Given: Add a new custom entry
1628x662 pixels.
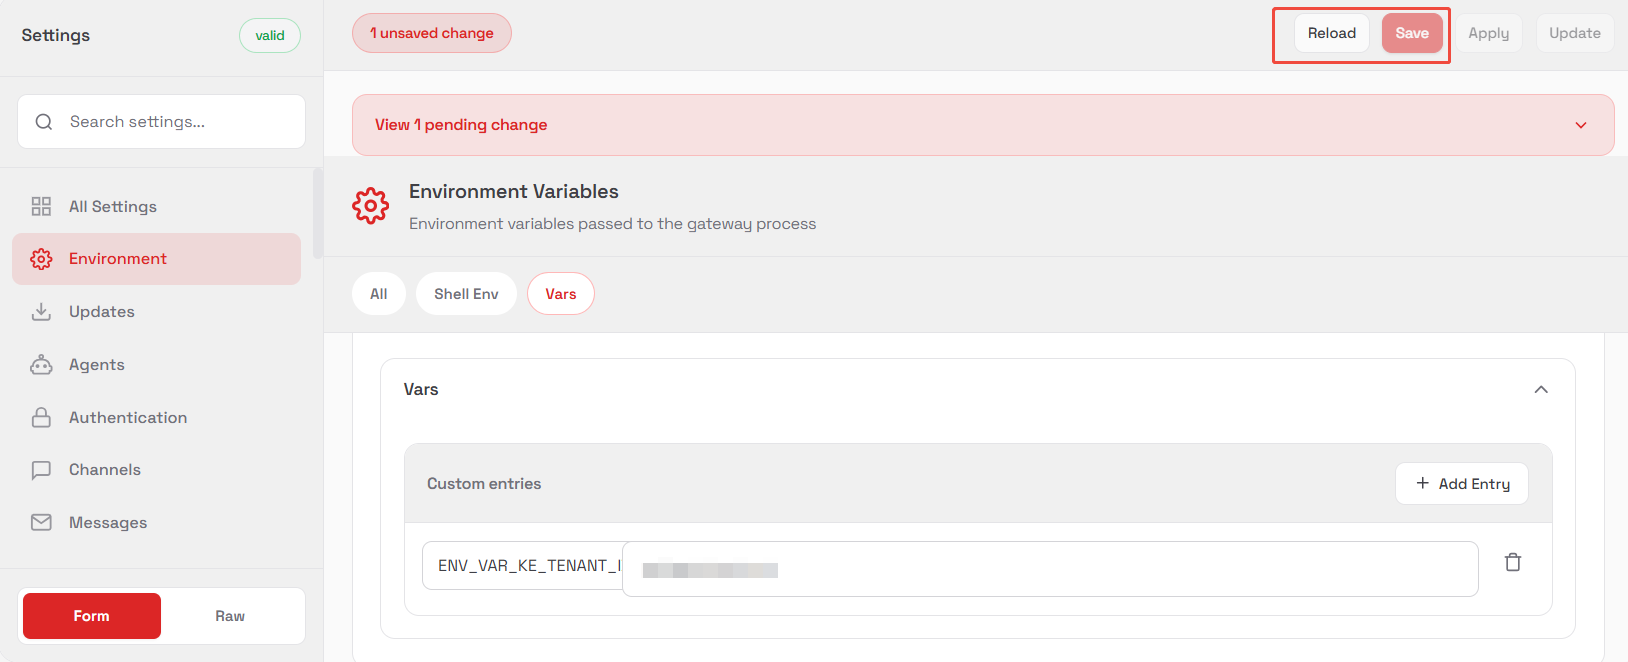Looking at the screenshot, I should tap(1462, 484).
